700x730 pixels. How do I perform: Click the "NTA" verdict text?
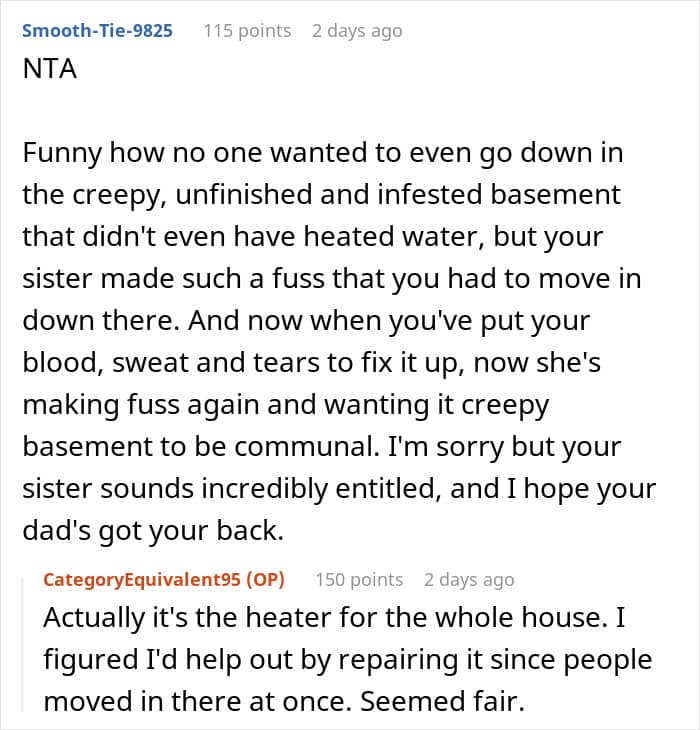click(x=50, y=71)
